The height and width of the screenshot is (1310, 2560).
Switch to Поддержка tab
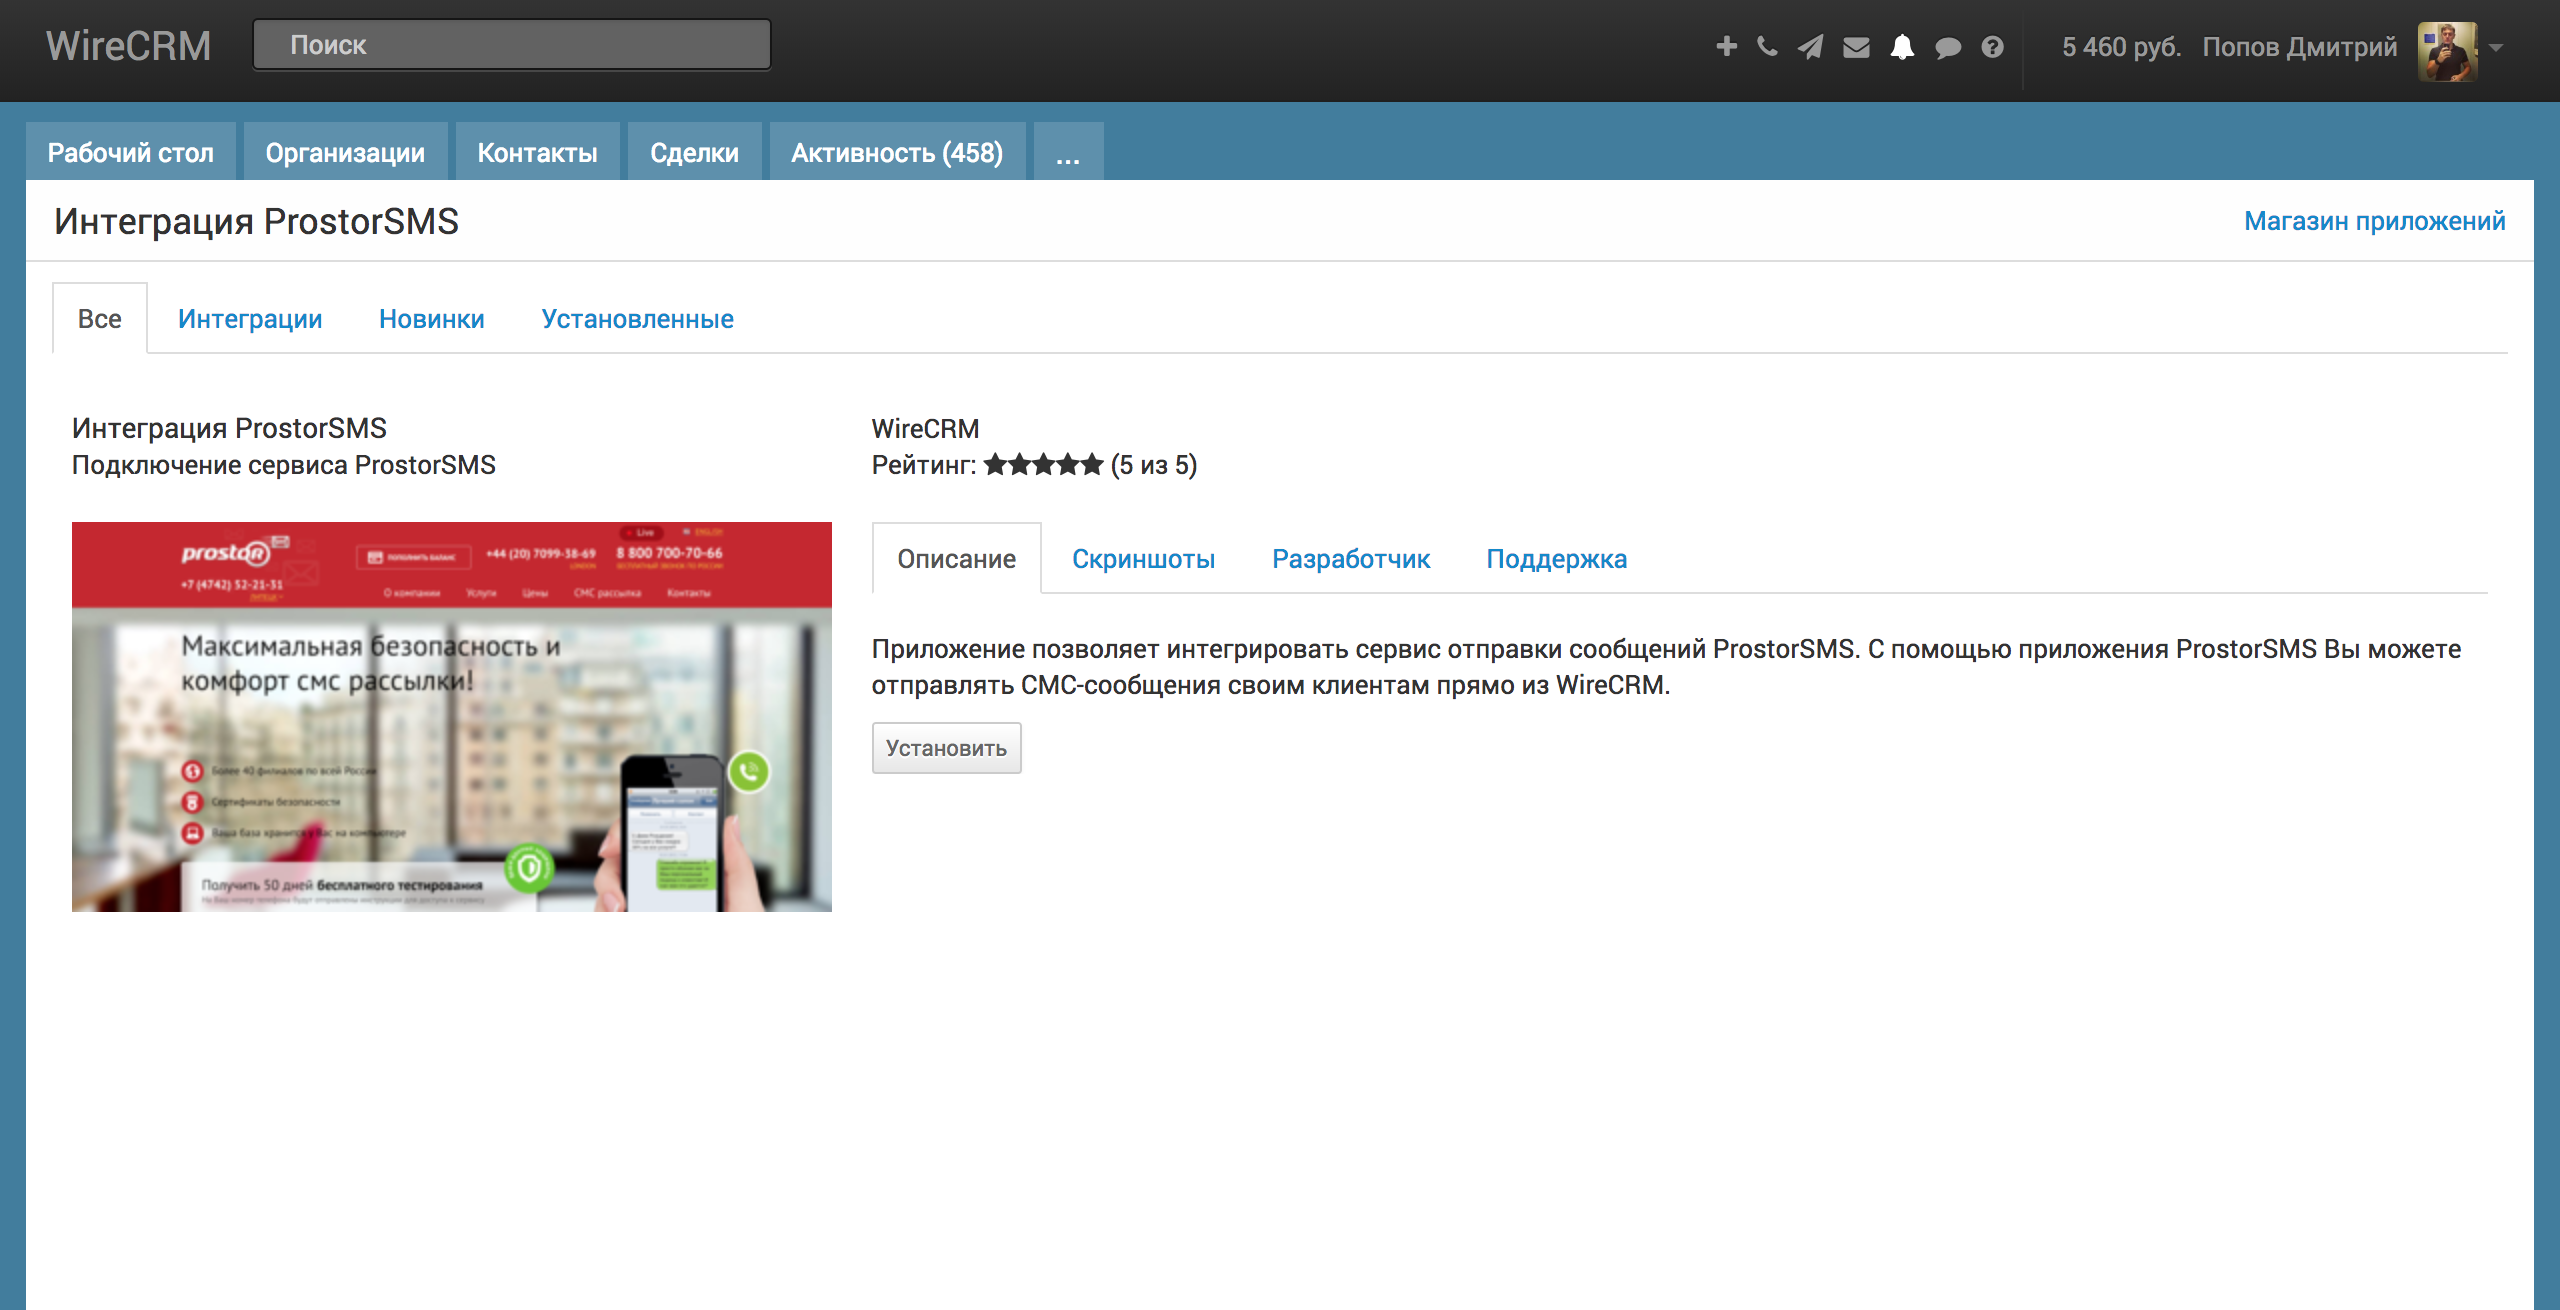(1556, 559)
